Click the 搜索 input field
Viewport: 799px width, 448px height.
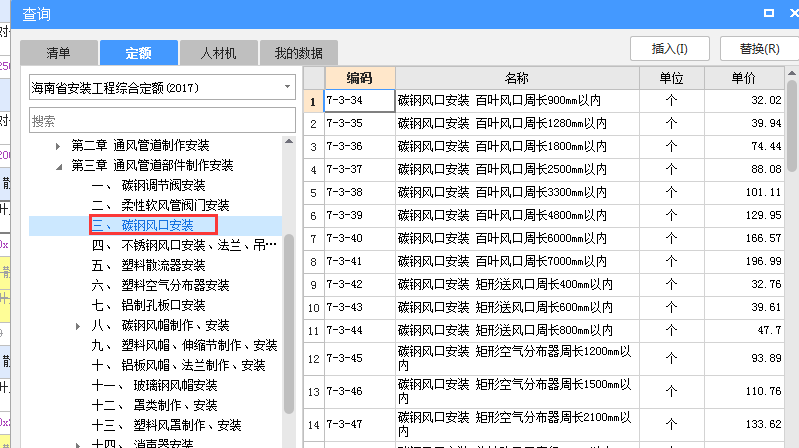point(162,121)
